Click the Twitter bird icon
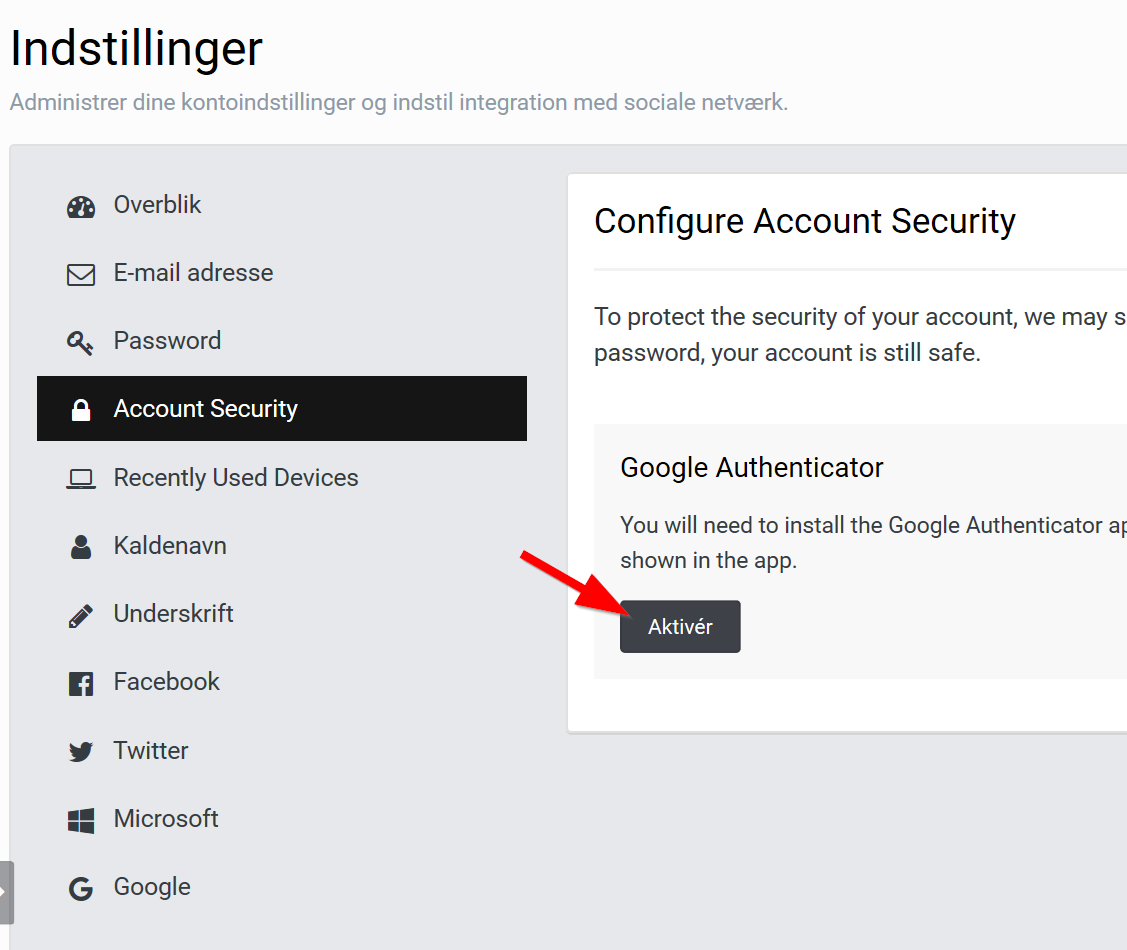 point(81,752)
